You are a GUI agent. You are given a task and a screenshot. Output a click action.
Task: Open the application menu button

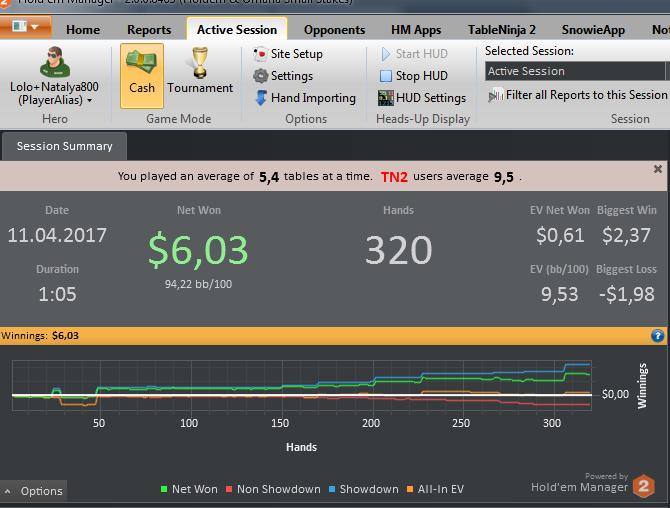pyautogui.click(x=26, y=27)
